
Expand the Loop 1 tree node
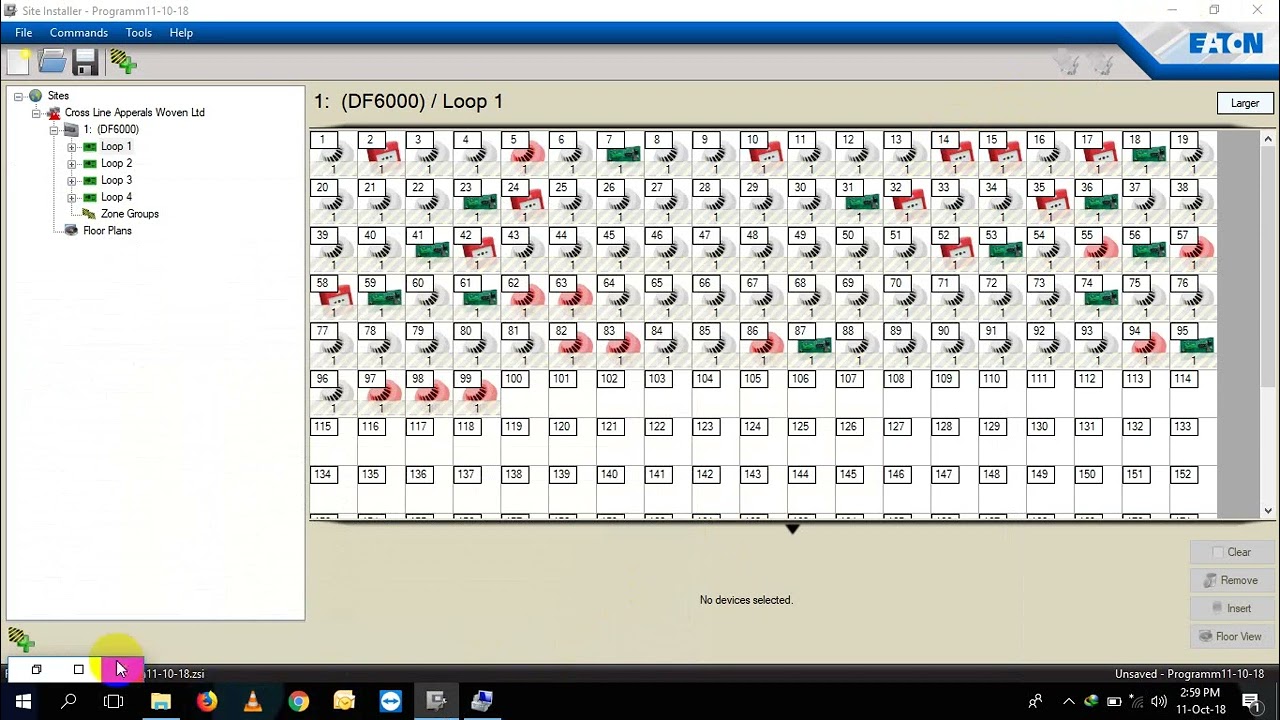click(71, 147)
